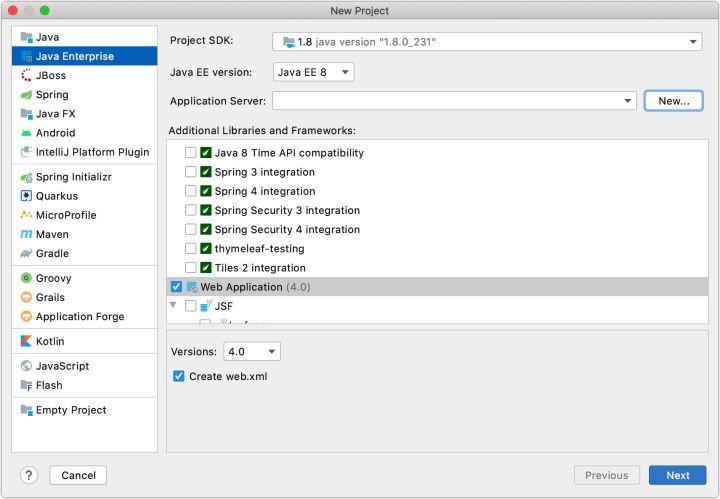
Task: Click the JBoss icon in sidebar
Action: pos(26,75)
